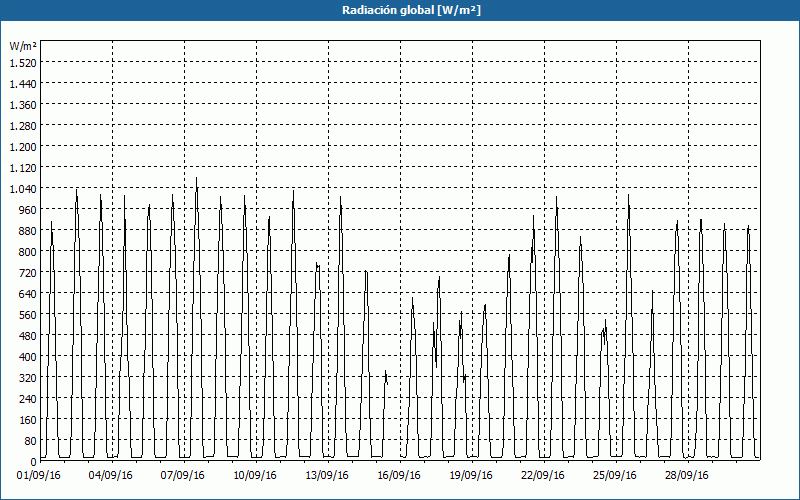
Task: Select the 13/09/16 date label
Action: click(327, 475)
